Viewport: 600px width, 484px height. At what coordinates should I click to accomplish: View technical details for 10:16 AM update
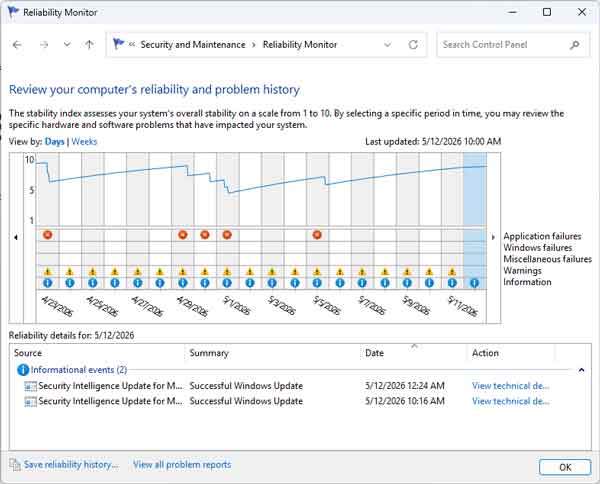510,401
